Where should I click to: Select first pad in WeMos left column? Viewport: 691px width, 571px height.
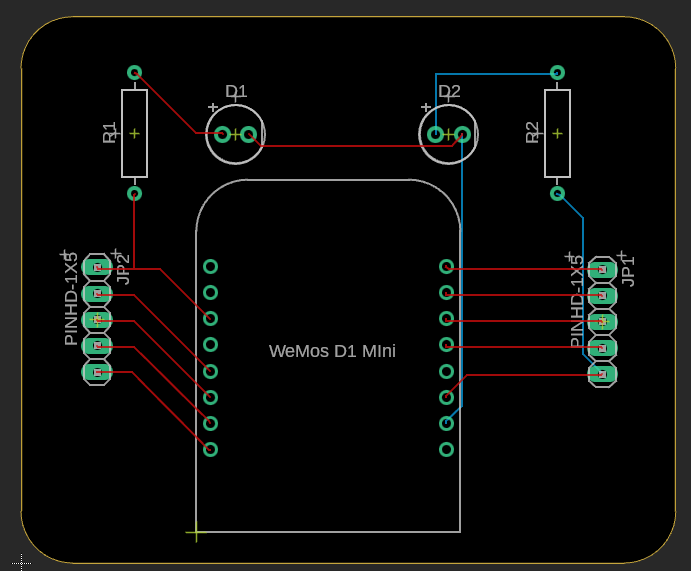point(211,267)
